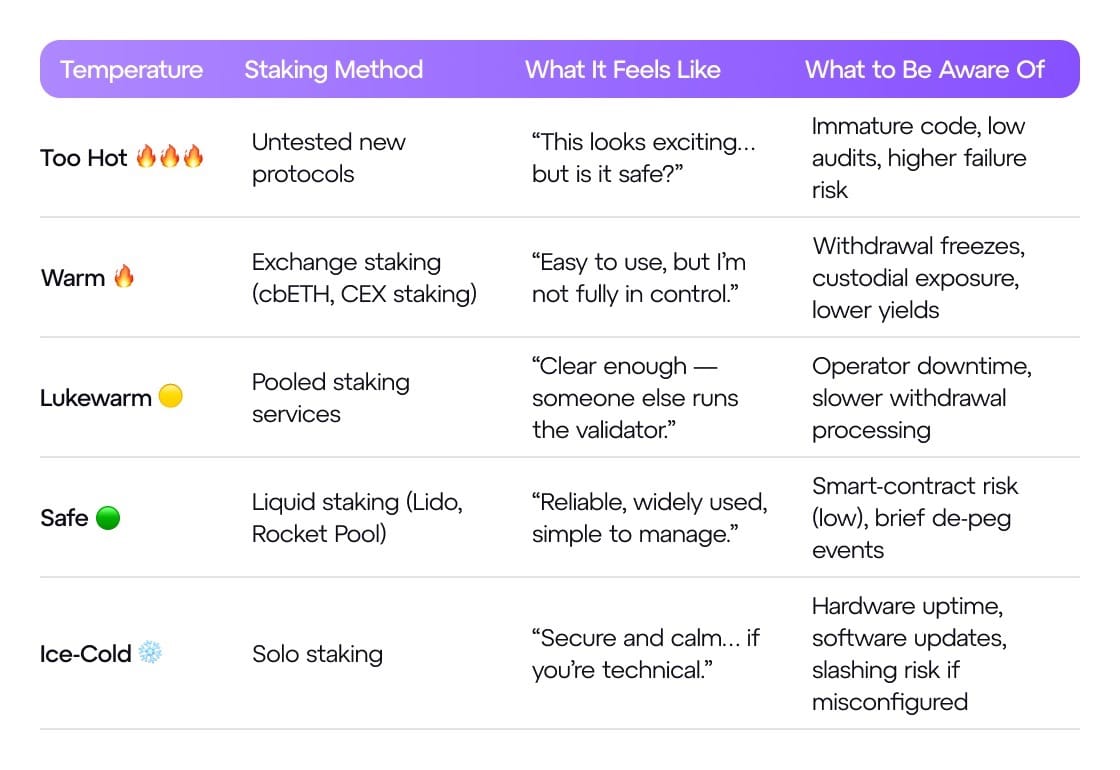Select the Staking Method column header

coord(333,69)
